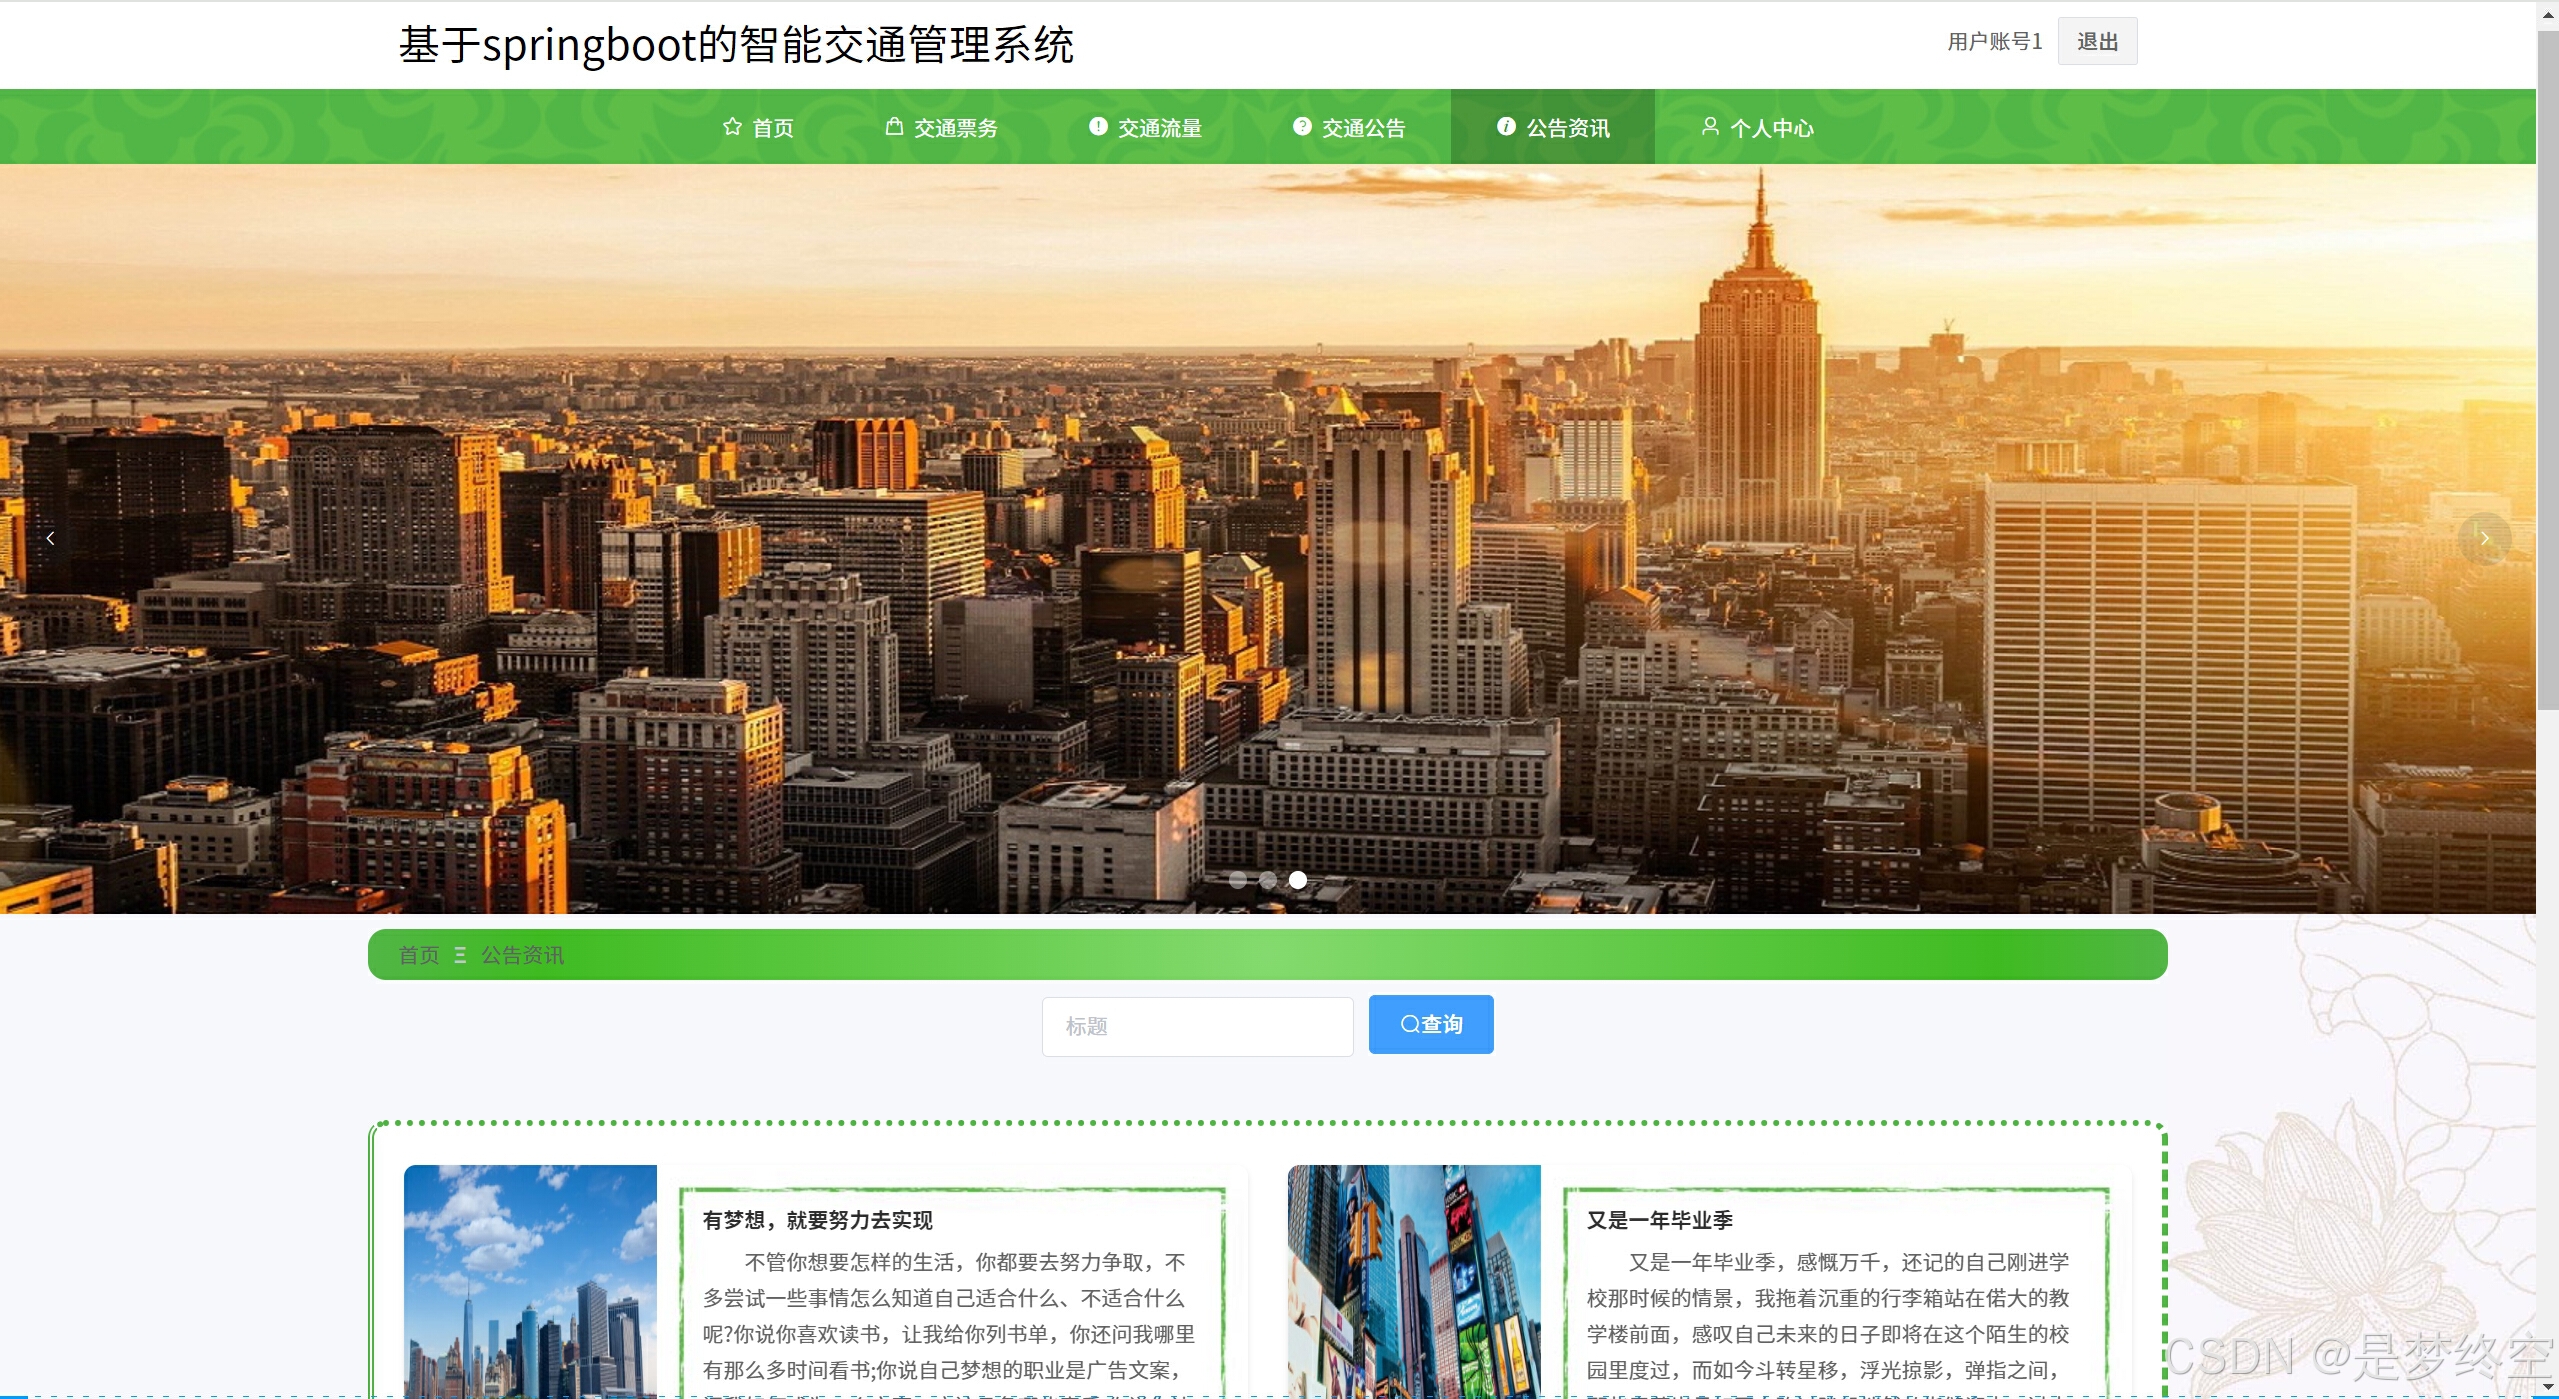Click the right carousel arrow
The image size is (2559, 1399).
pyautogui.click(x=2484, y=538)
